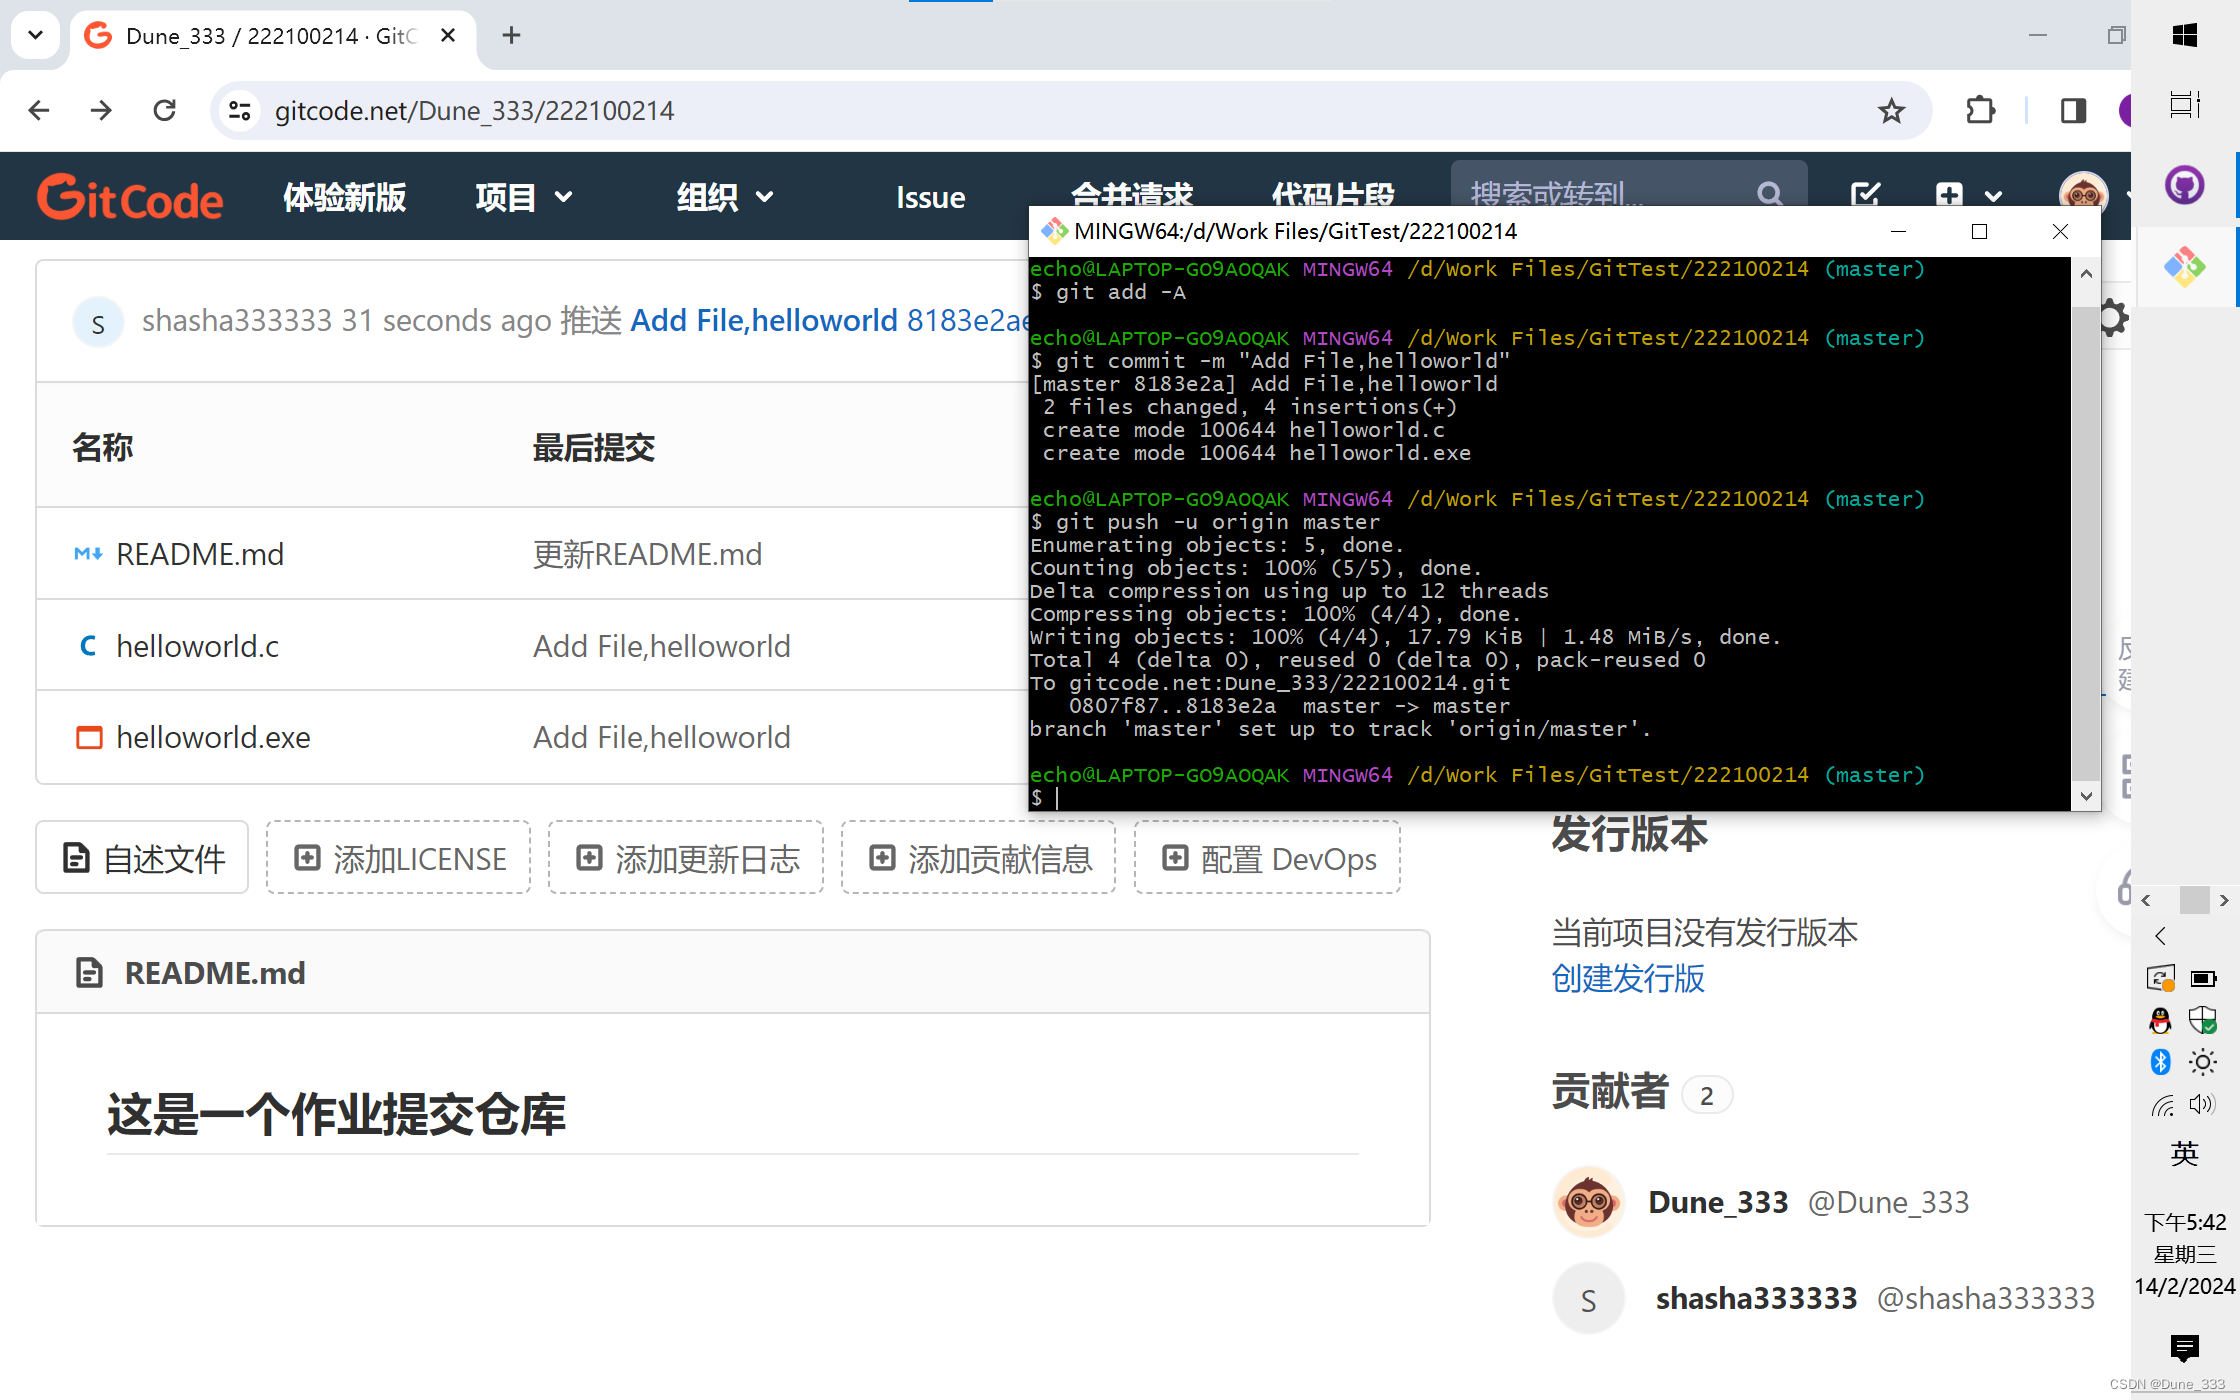2240x1400 pixels.
Task: Click the plus create-new icon in navbar
Action: click(x=1948, y=195)
